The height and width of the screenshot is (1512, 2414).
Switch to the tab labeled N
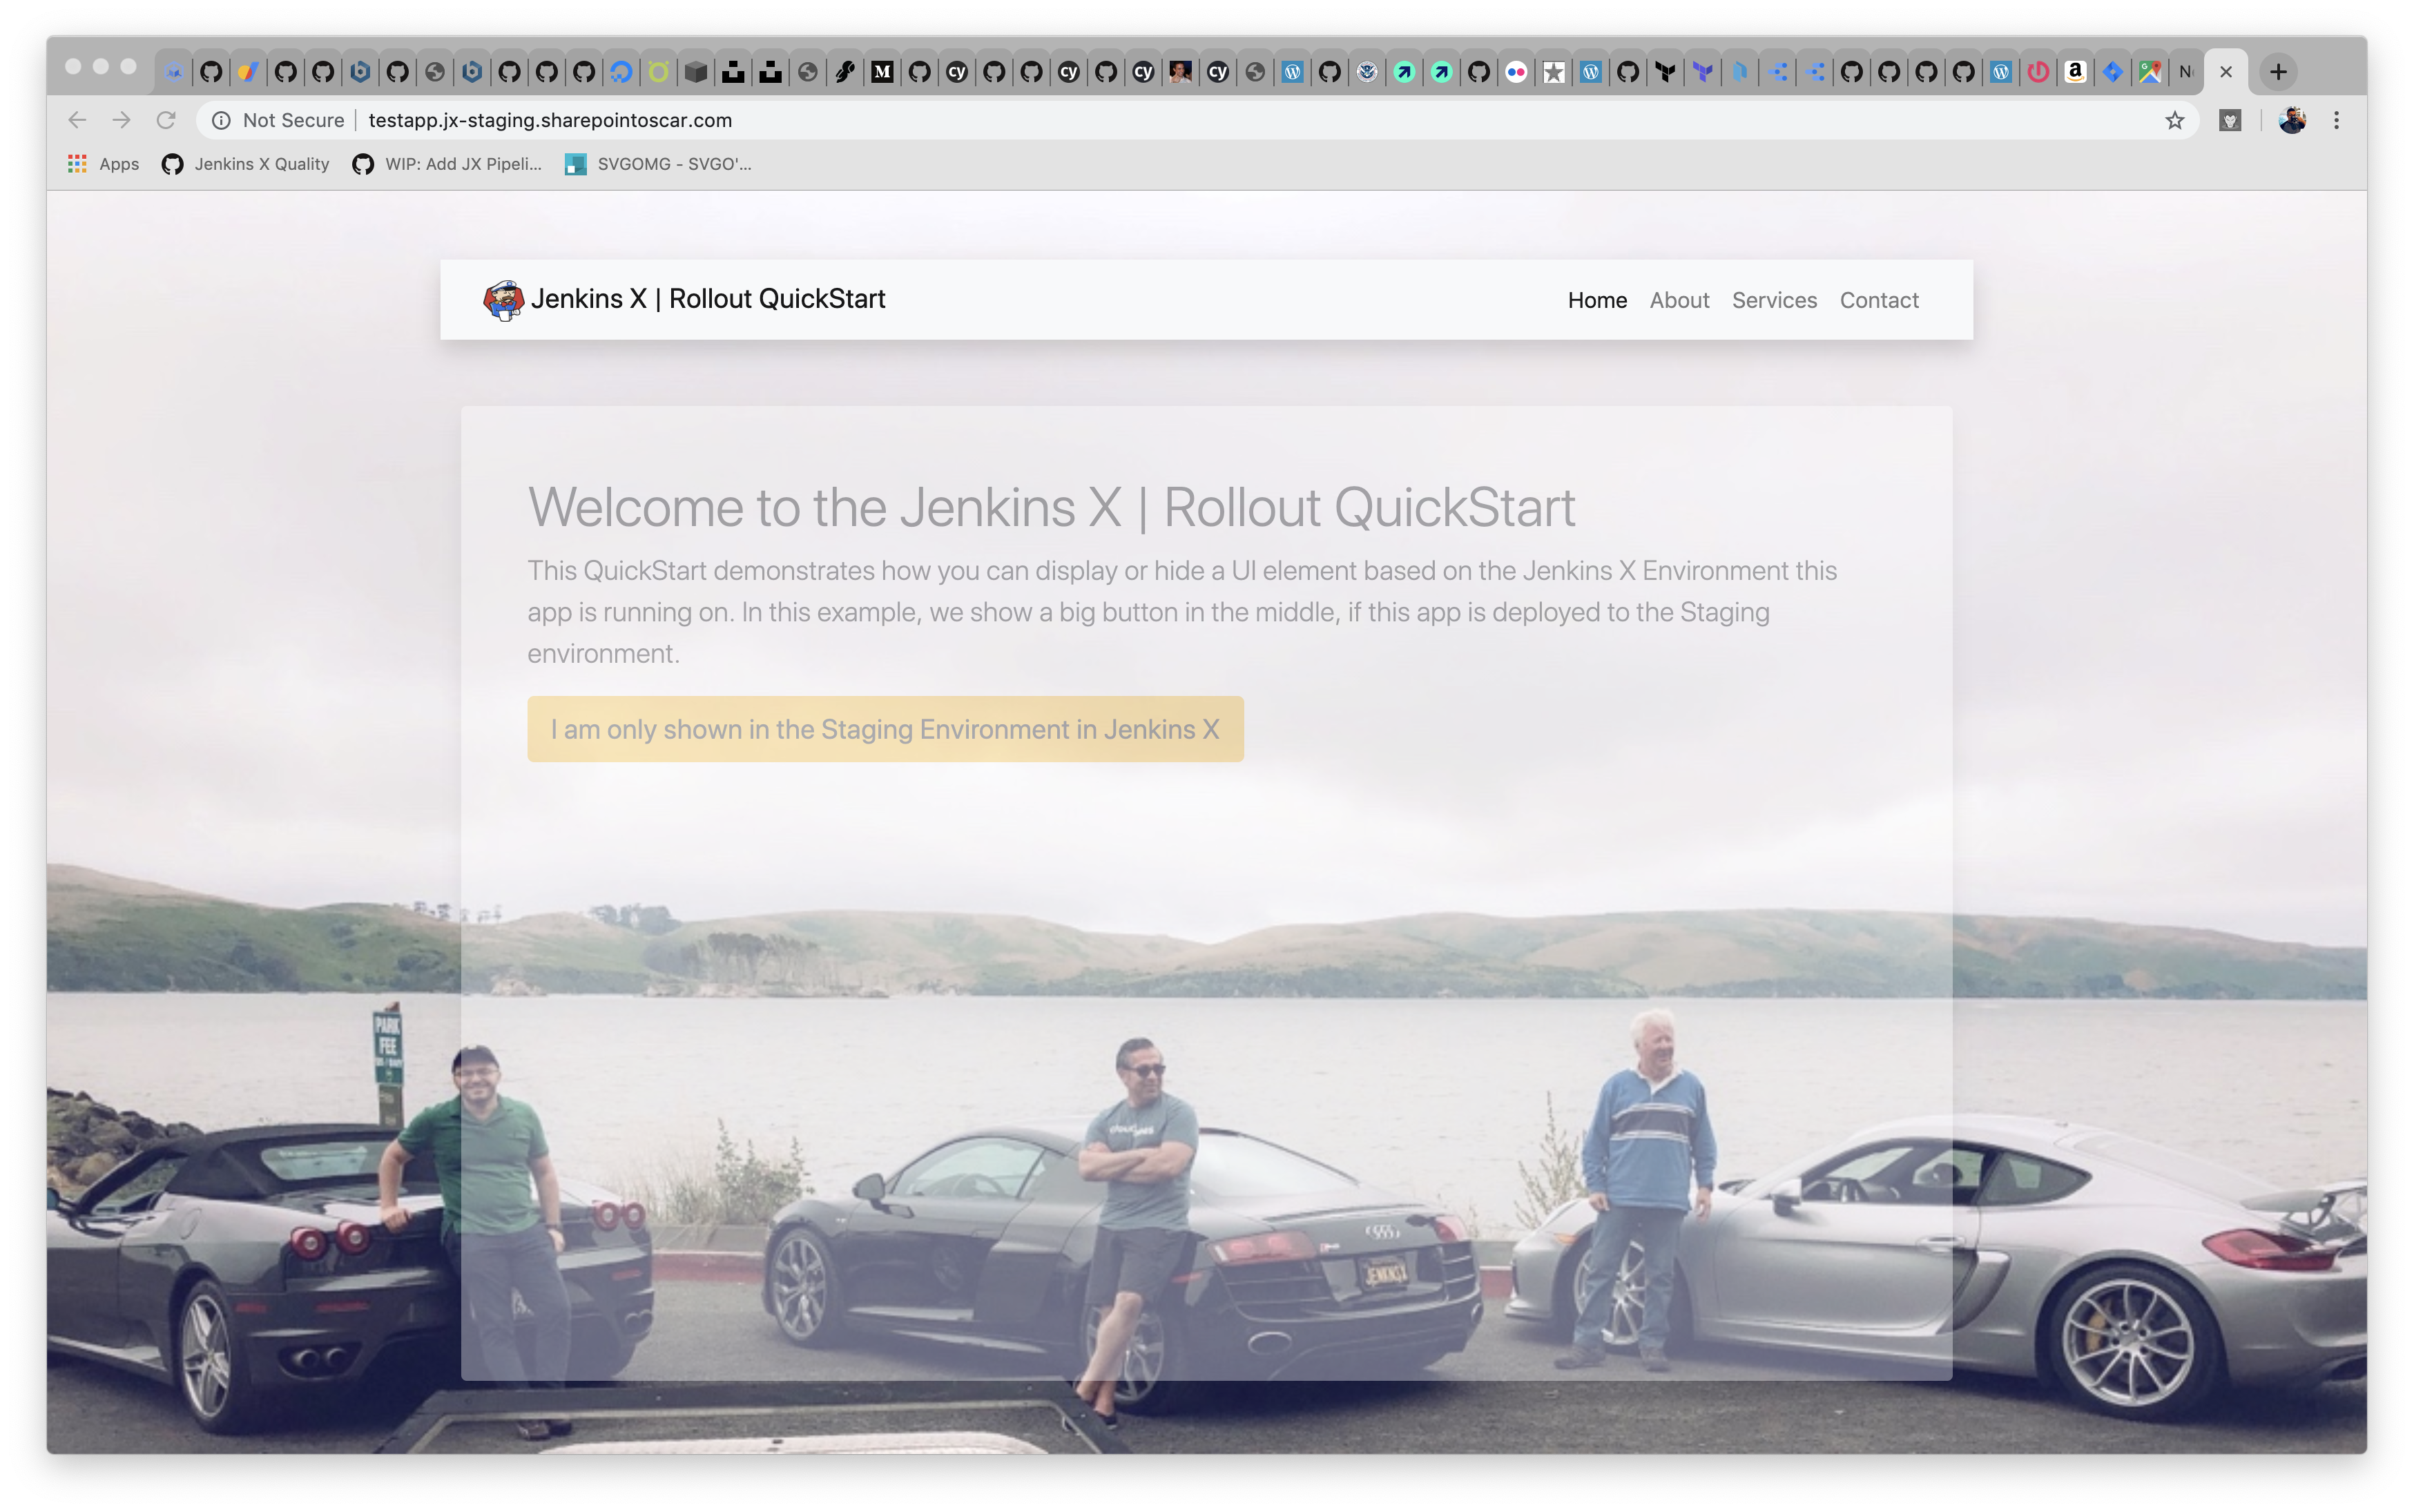(x=2185, y=72)
